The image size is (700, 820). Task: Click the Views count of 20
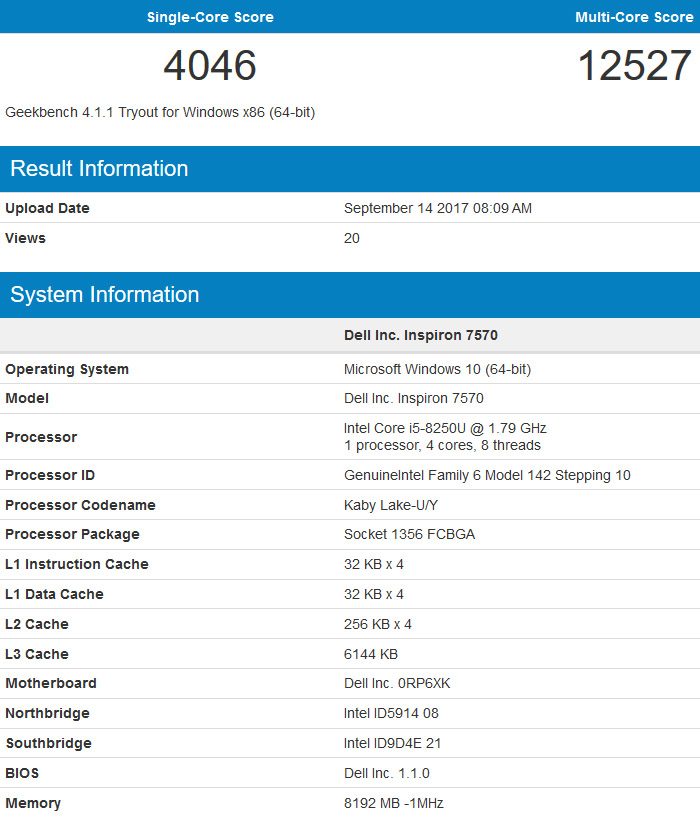pyautogui.click(x=352, y=238)
